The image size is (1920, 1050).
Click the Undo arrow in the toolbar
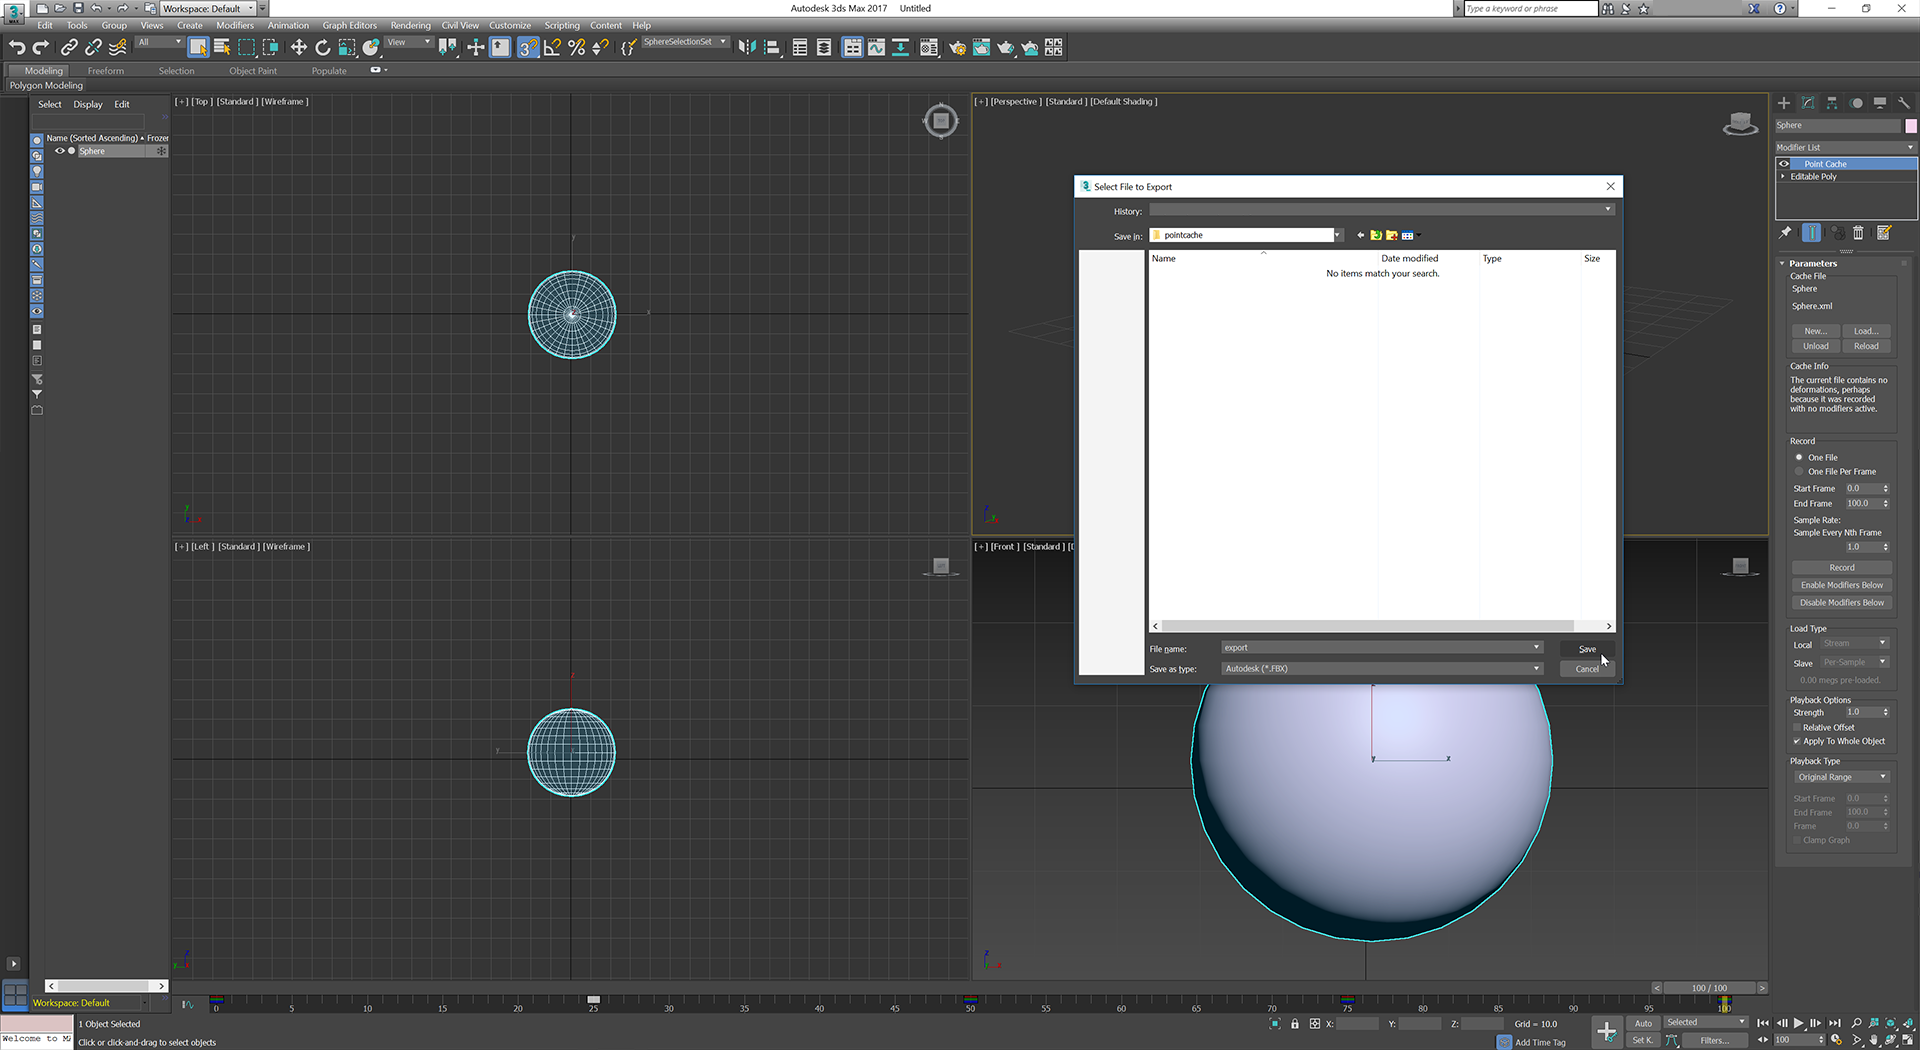click(16, 47)
